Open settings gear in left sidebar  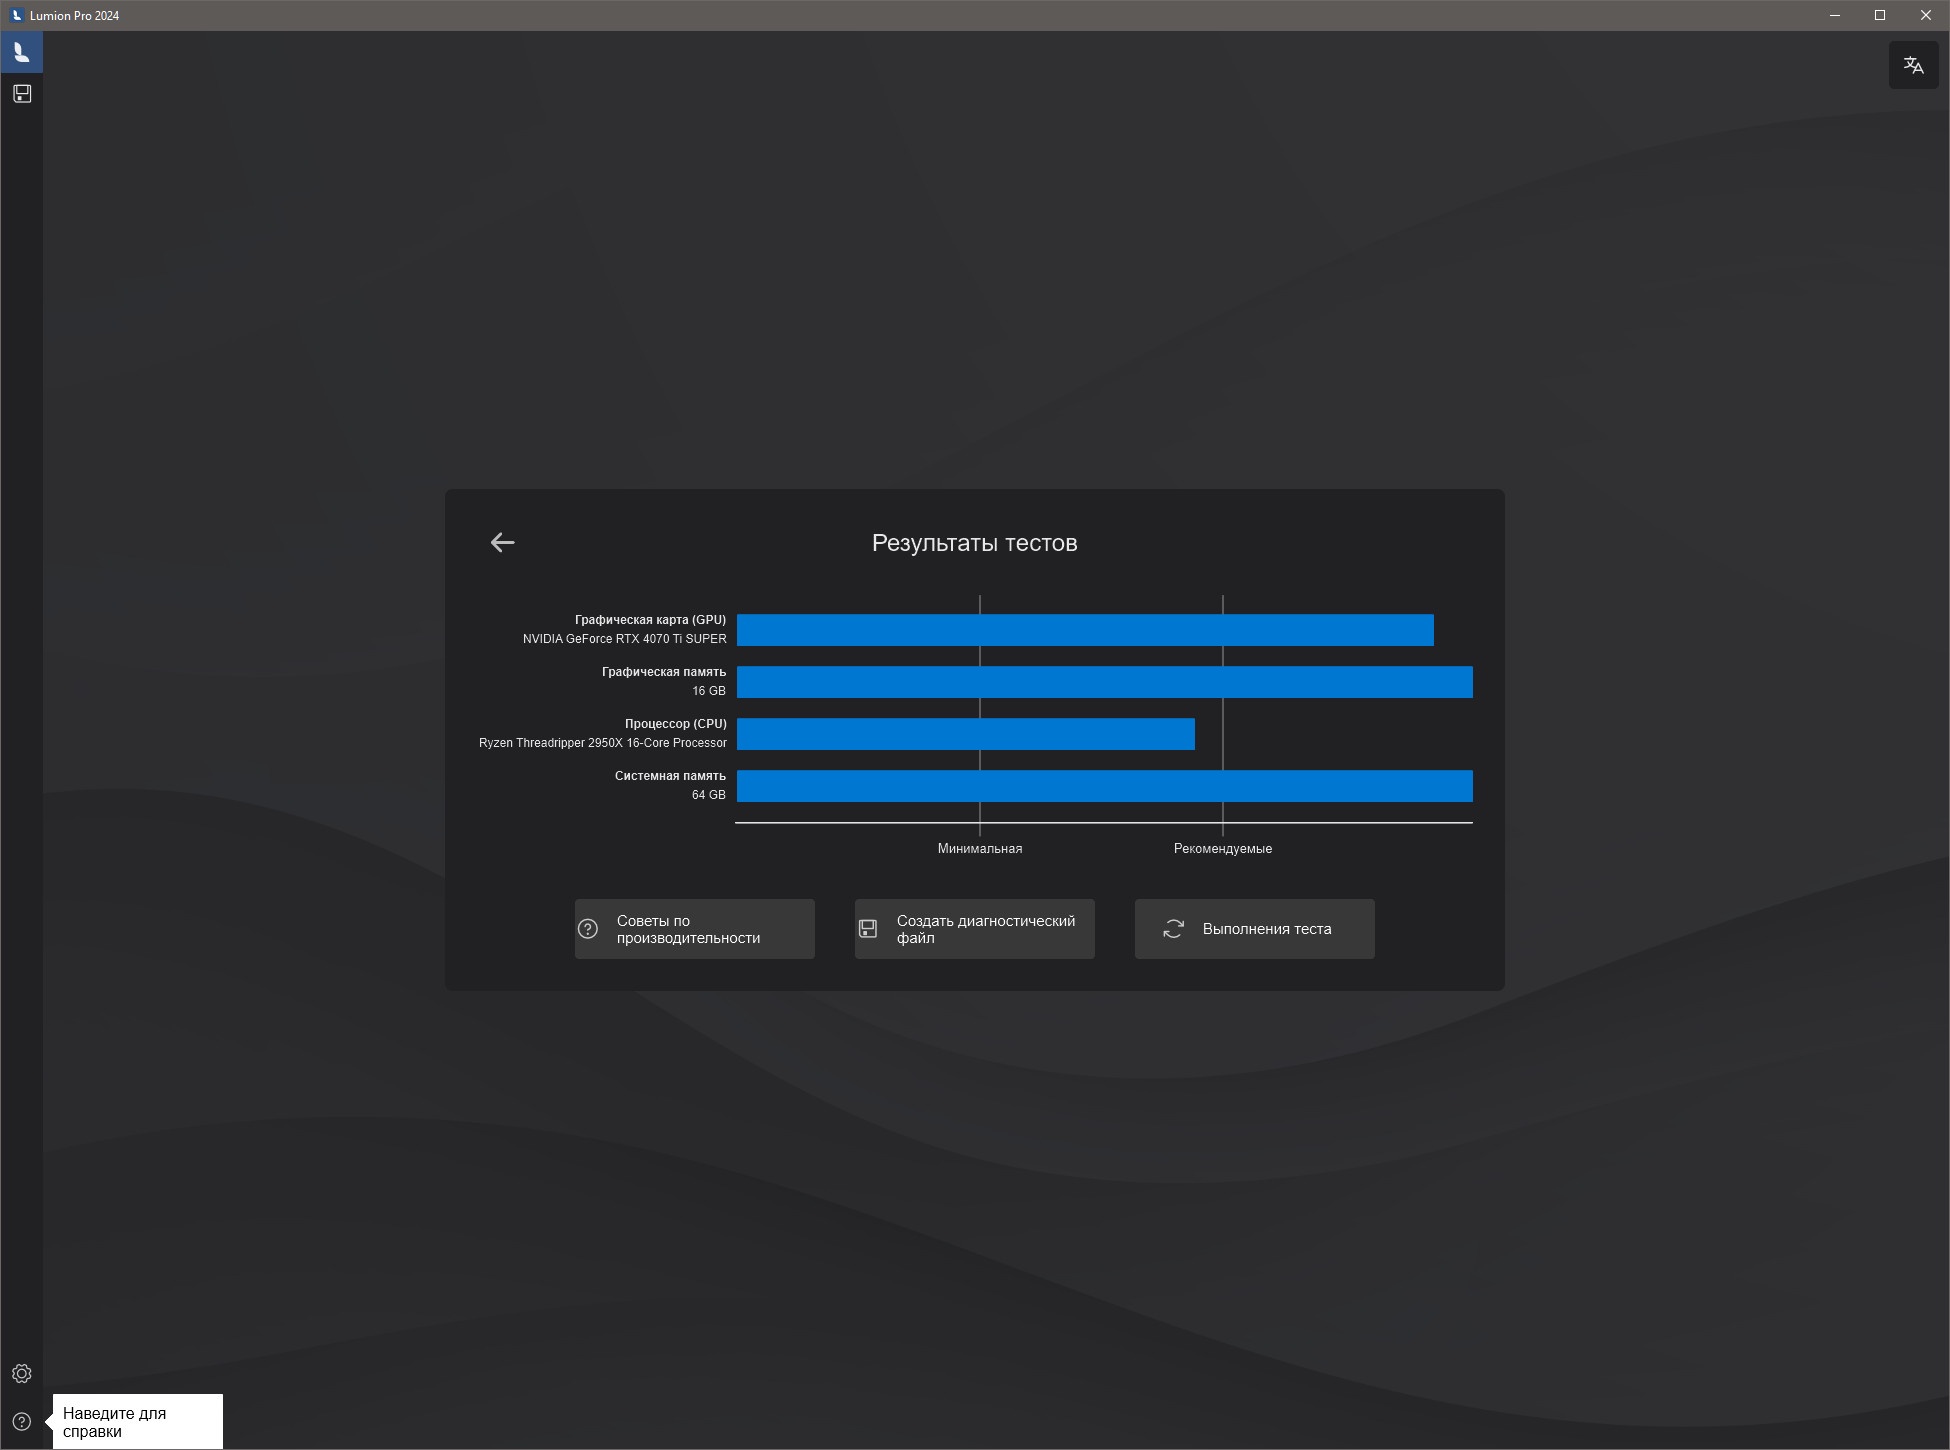pyautogui.click(x=21, y=1373)
